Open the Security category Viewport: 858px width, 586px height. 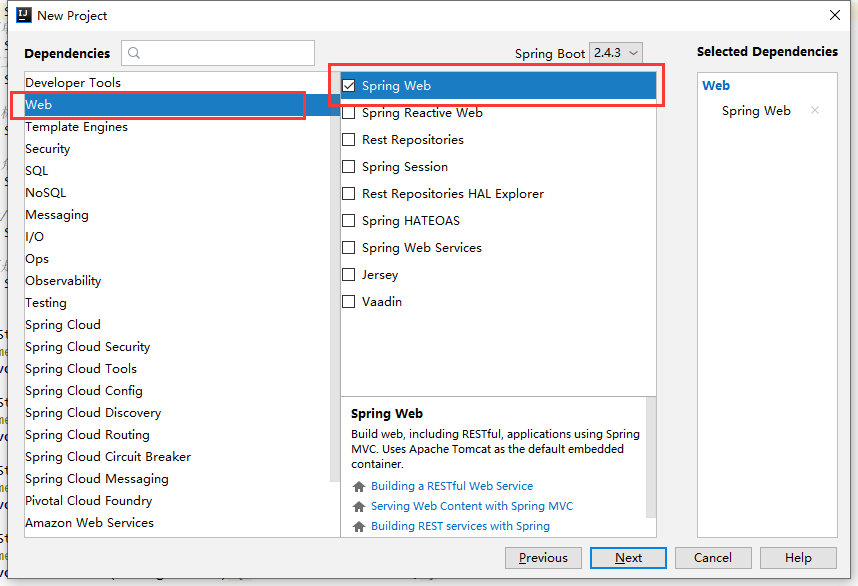(177, 149)
